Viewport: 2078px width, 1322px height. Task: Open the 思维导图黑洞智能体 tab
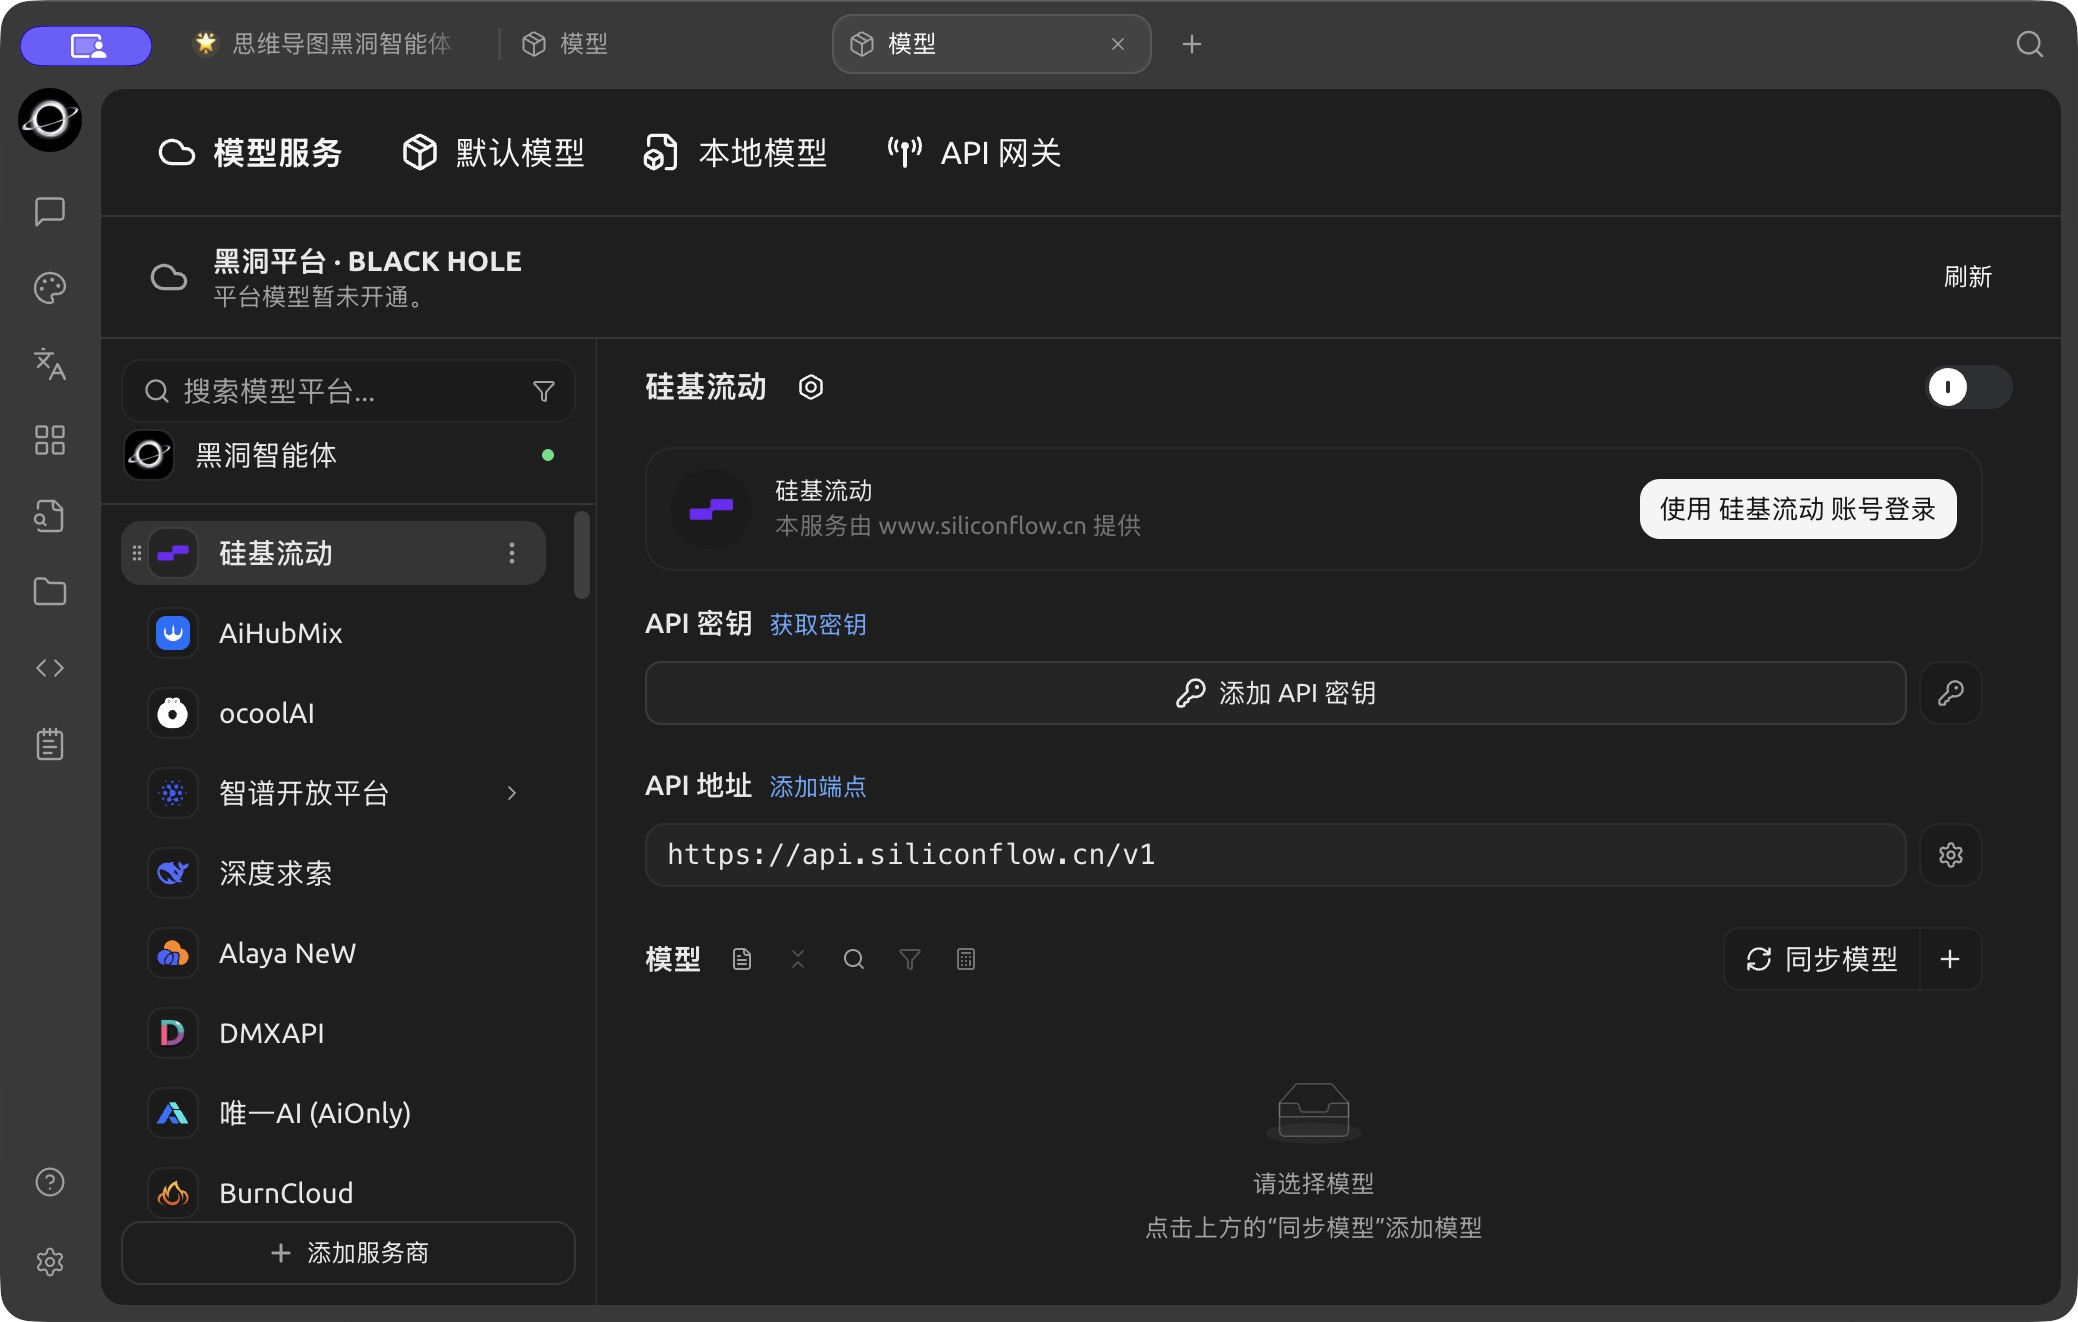click(322, 44)
